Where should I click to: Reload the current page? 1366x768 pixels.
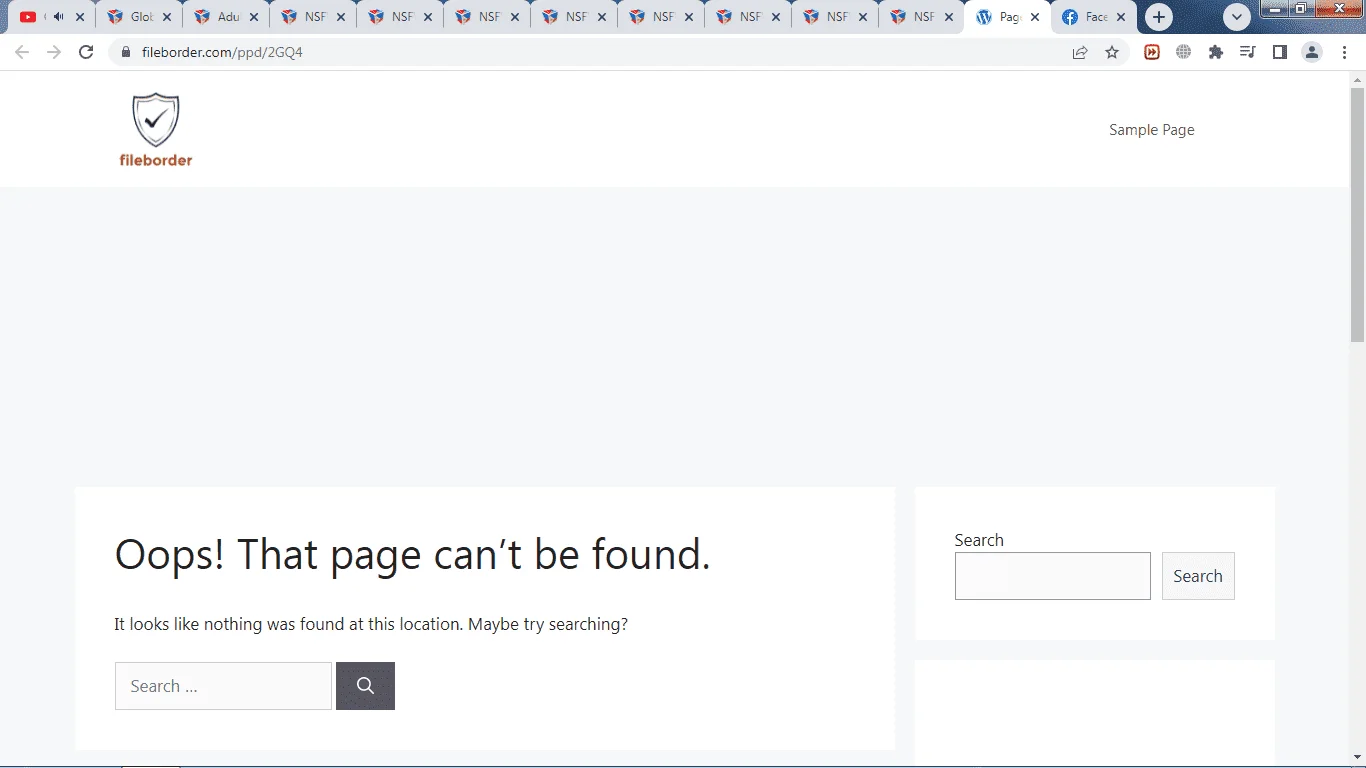coord(86,52)
